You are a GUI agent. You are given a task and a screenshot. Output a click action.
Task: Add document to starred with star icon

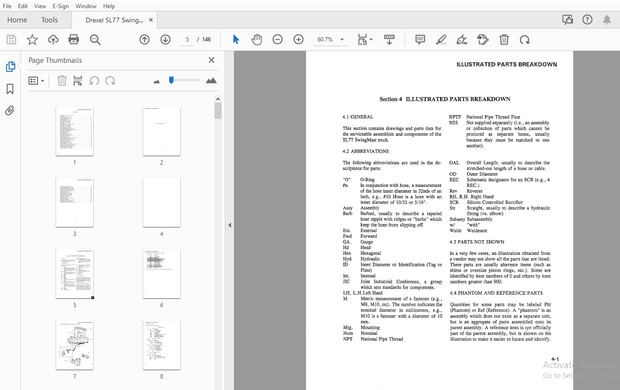tap(32, 40)
